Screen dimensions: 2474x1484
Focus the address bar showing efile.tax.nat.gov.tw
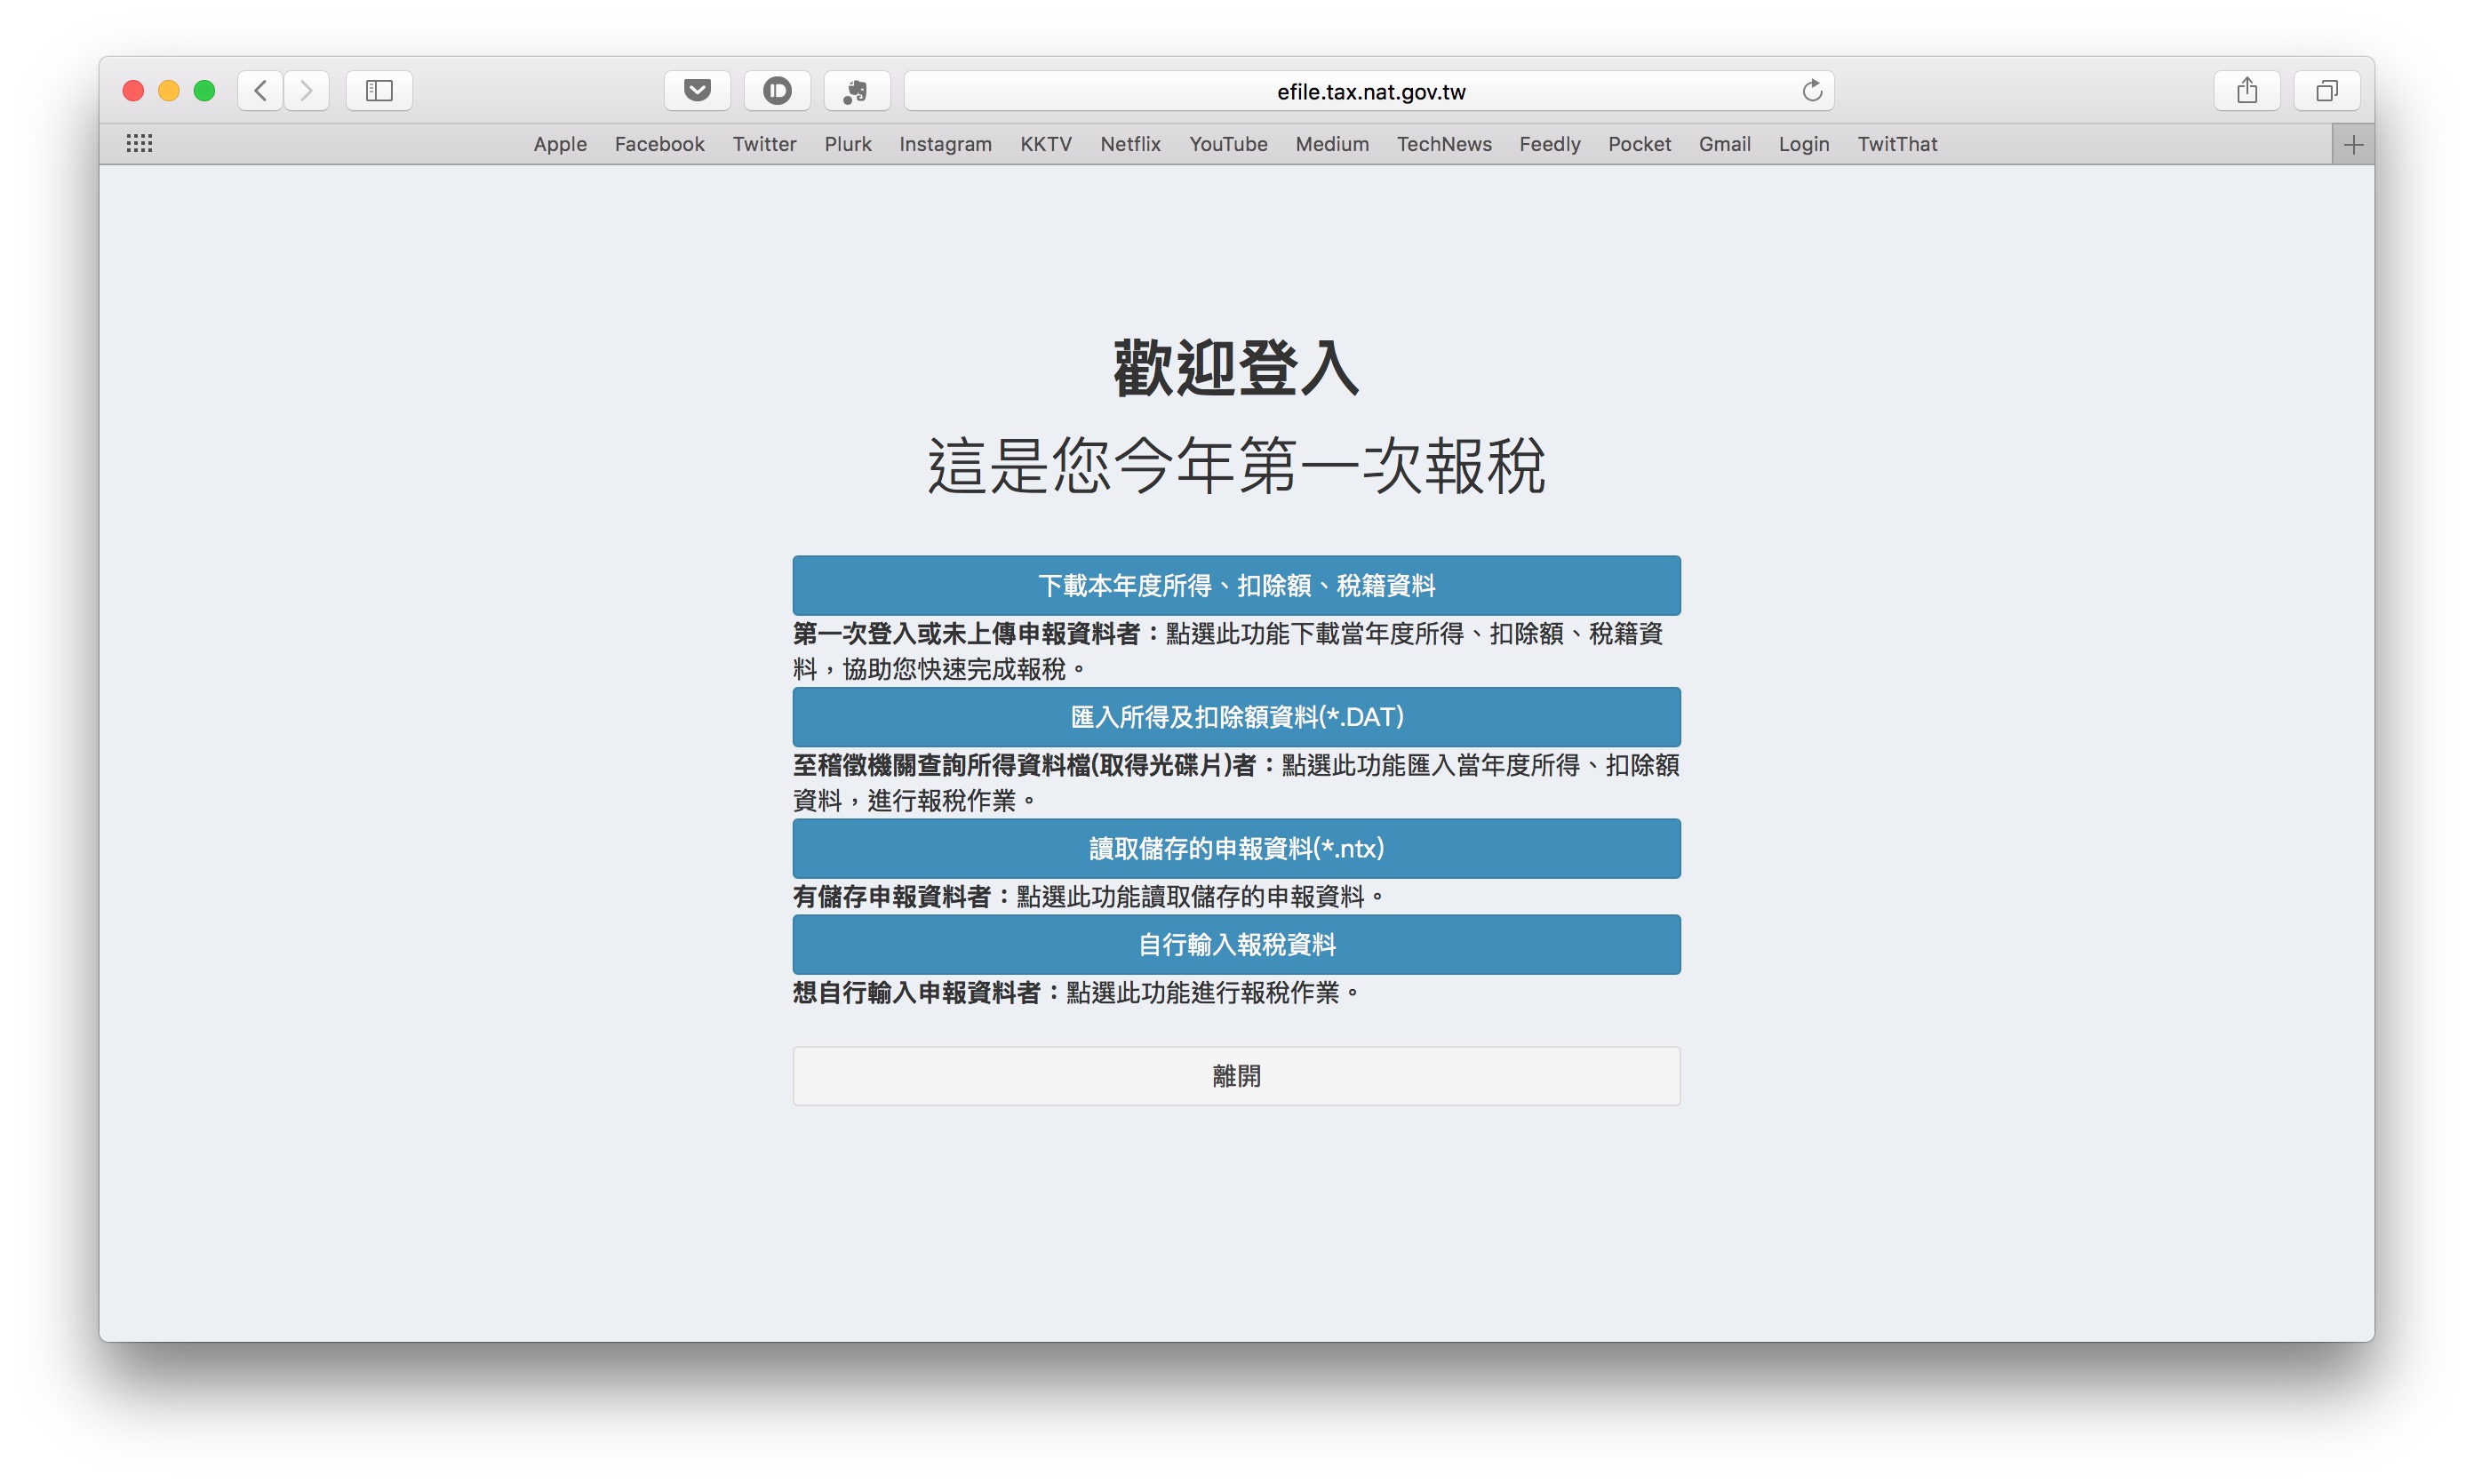(x=1369, y=91)
